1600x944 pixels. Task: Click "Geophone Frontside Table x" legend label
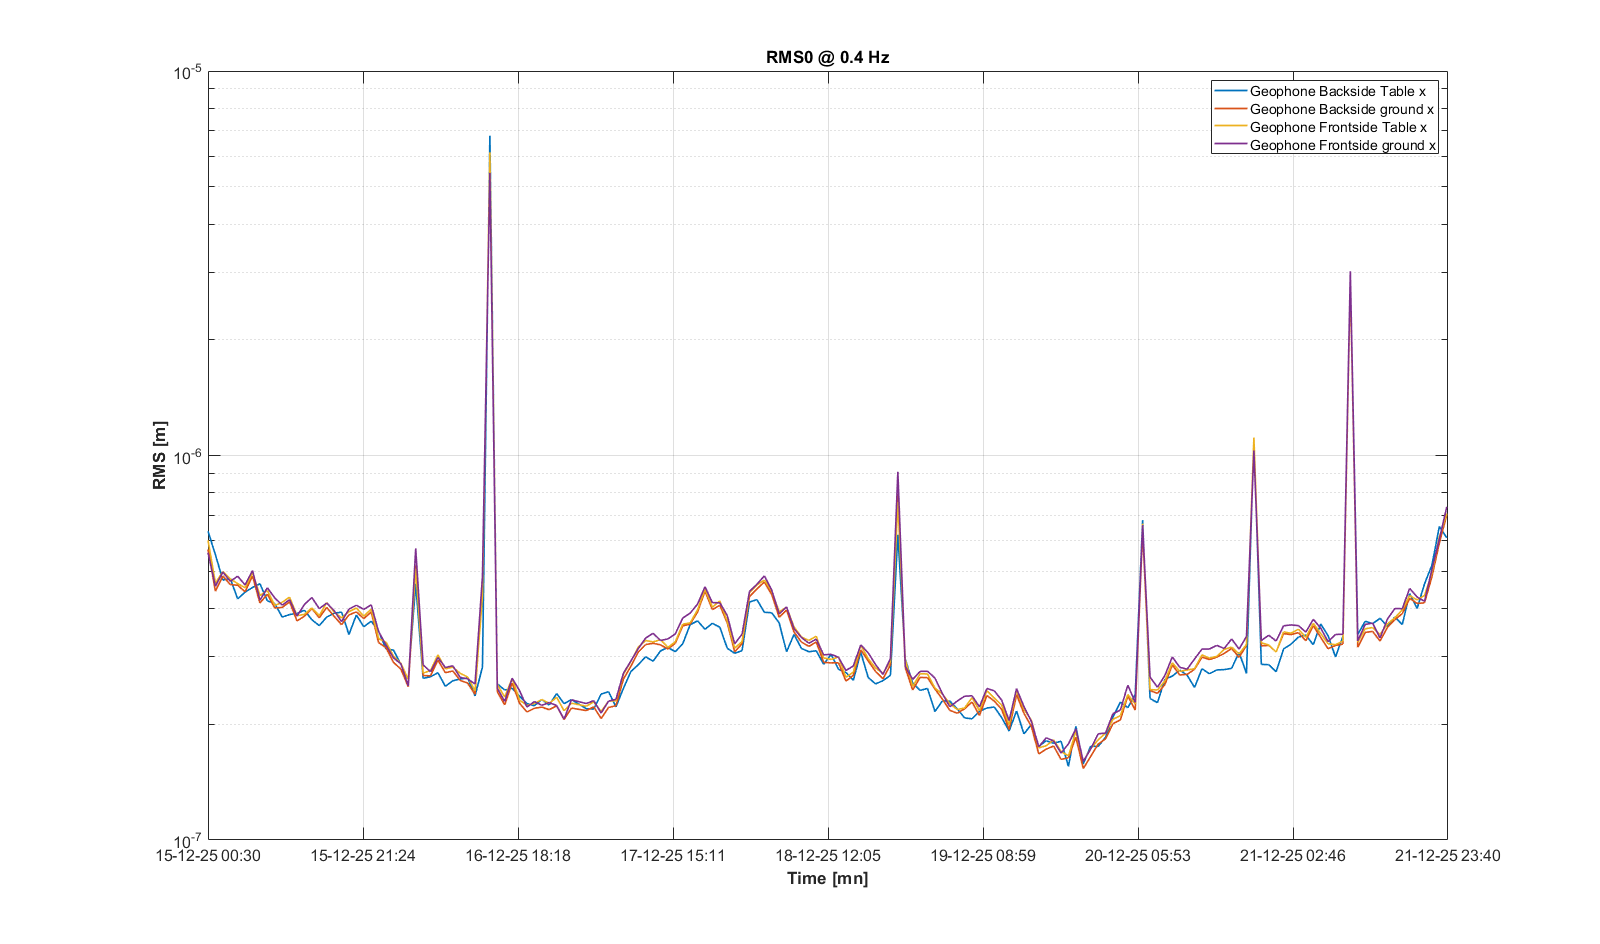tap(1338, 127)
